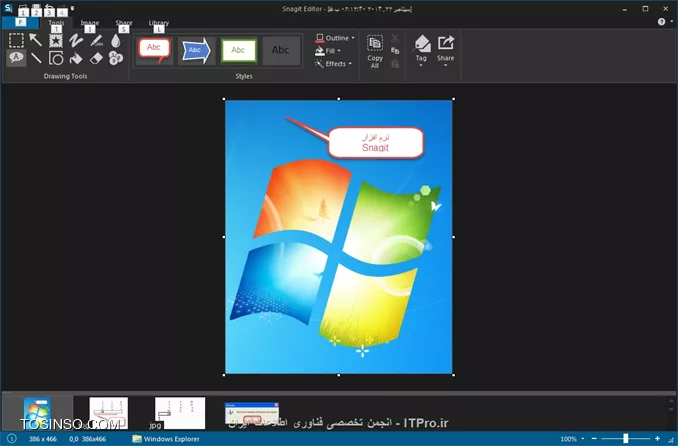Switch to the Image ribbon tab

point(90,22)
